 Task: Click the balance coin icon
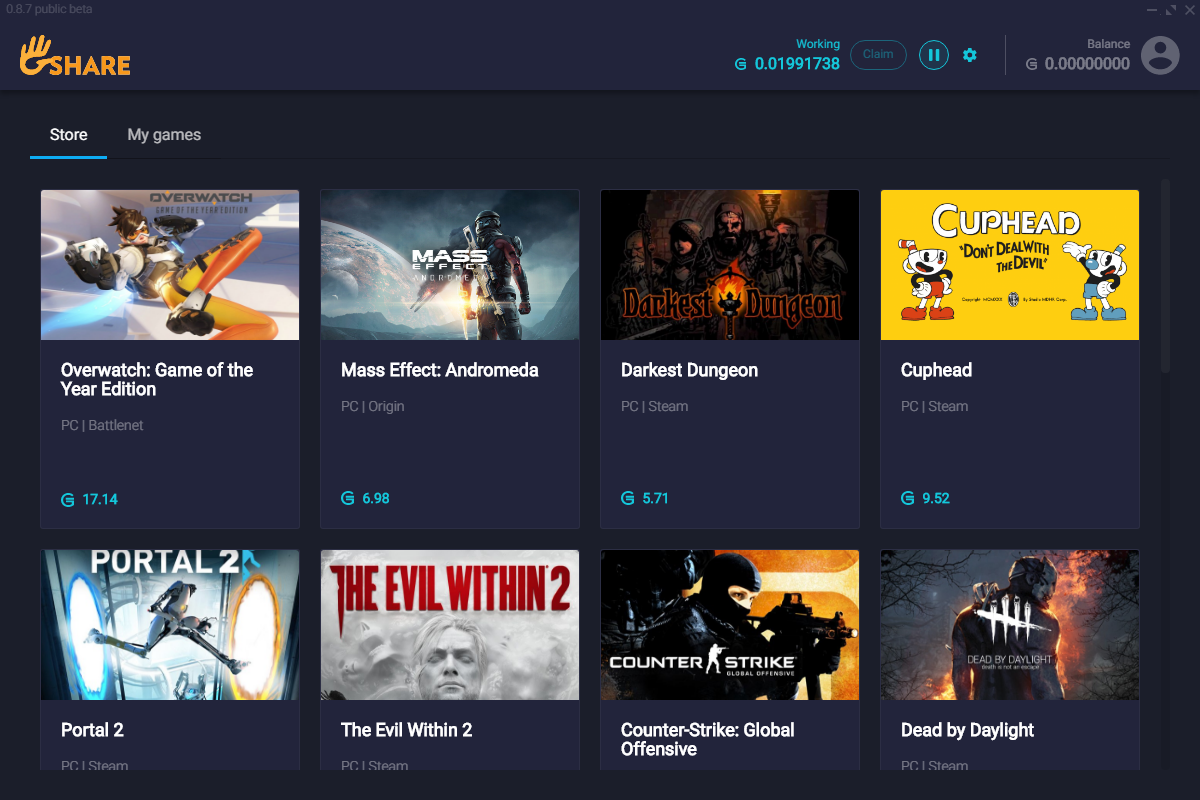pos(1031,64)
